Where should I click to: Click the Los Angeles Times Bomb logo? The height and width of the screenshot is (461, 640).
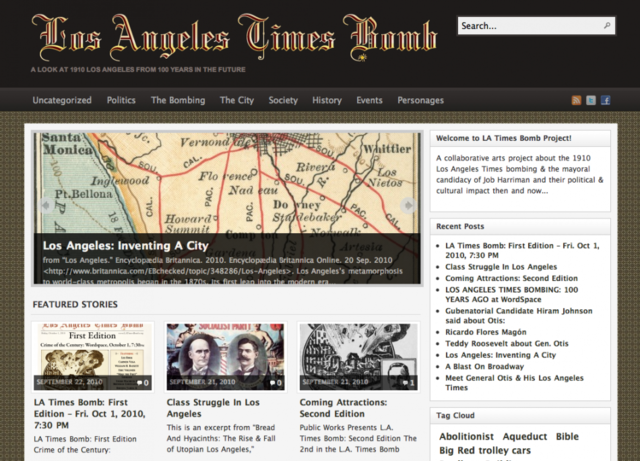(234, 38)
